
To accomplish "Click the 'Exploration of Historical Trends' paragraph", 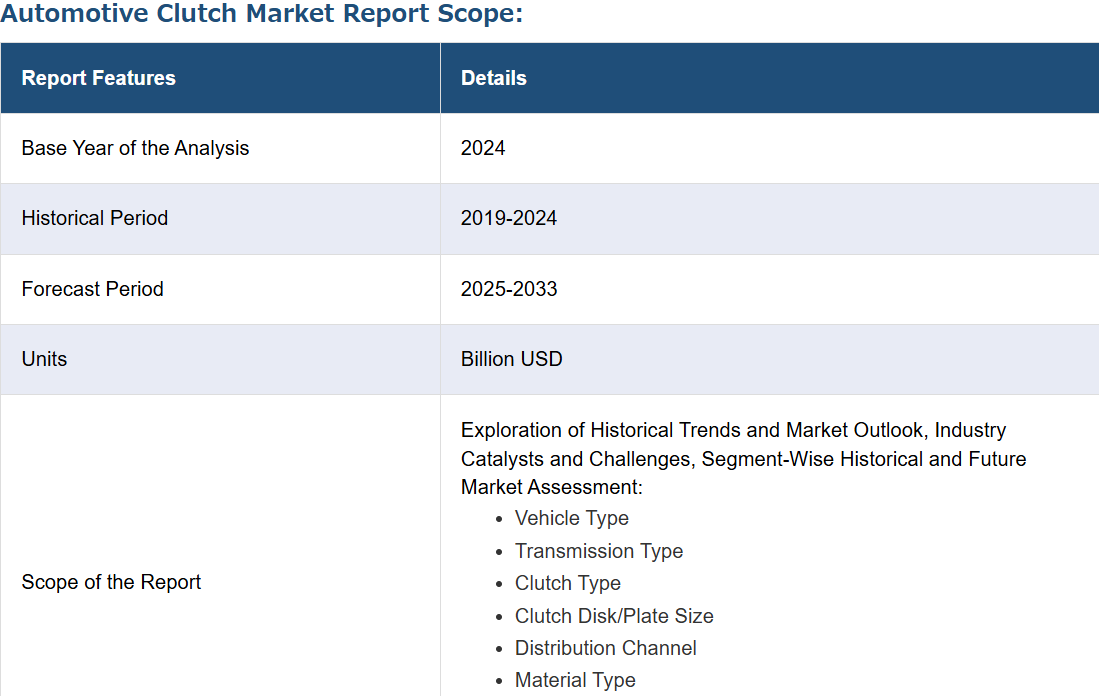I will click(x=744, y=458).
